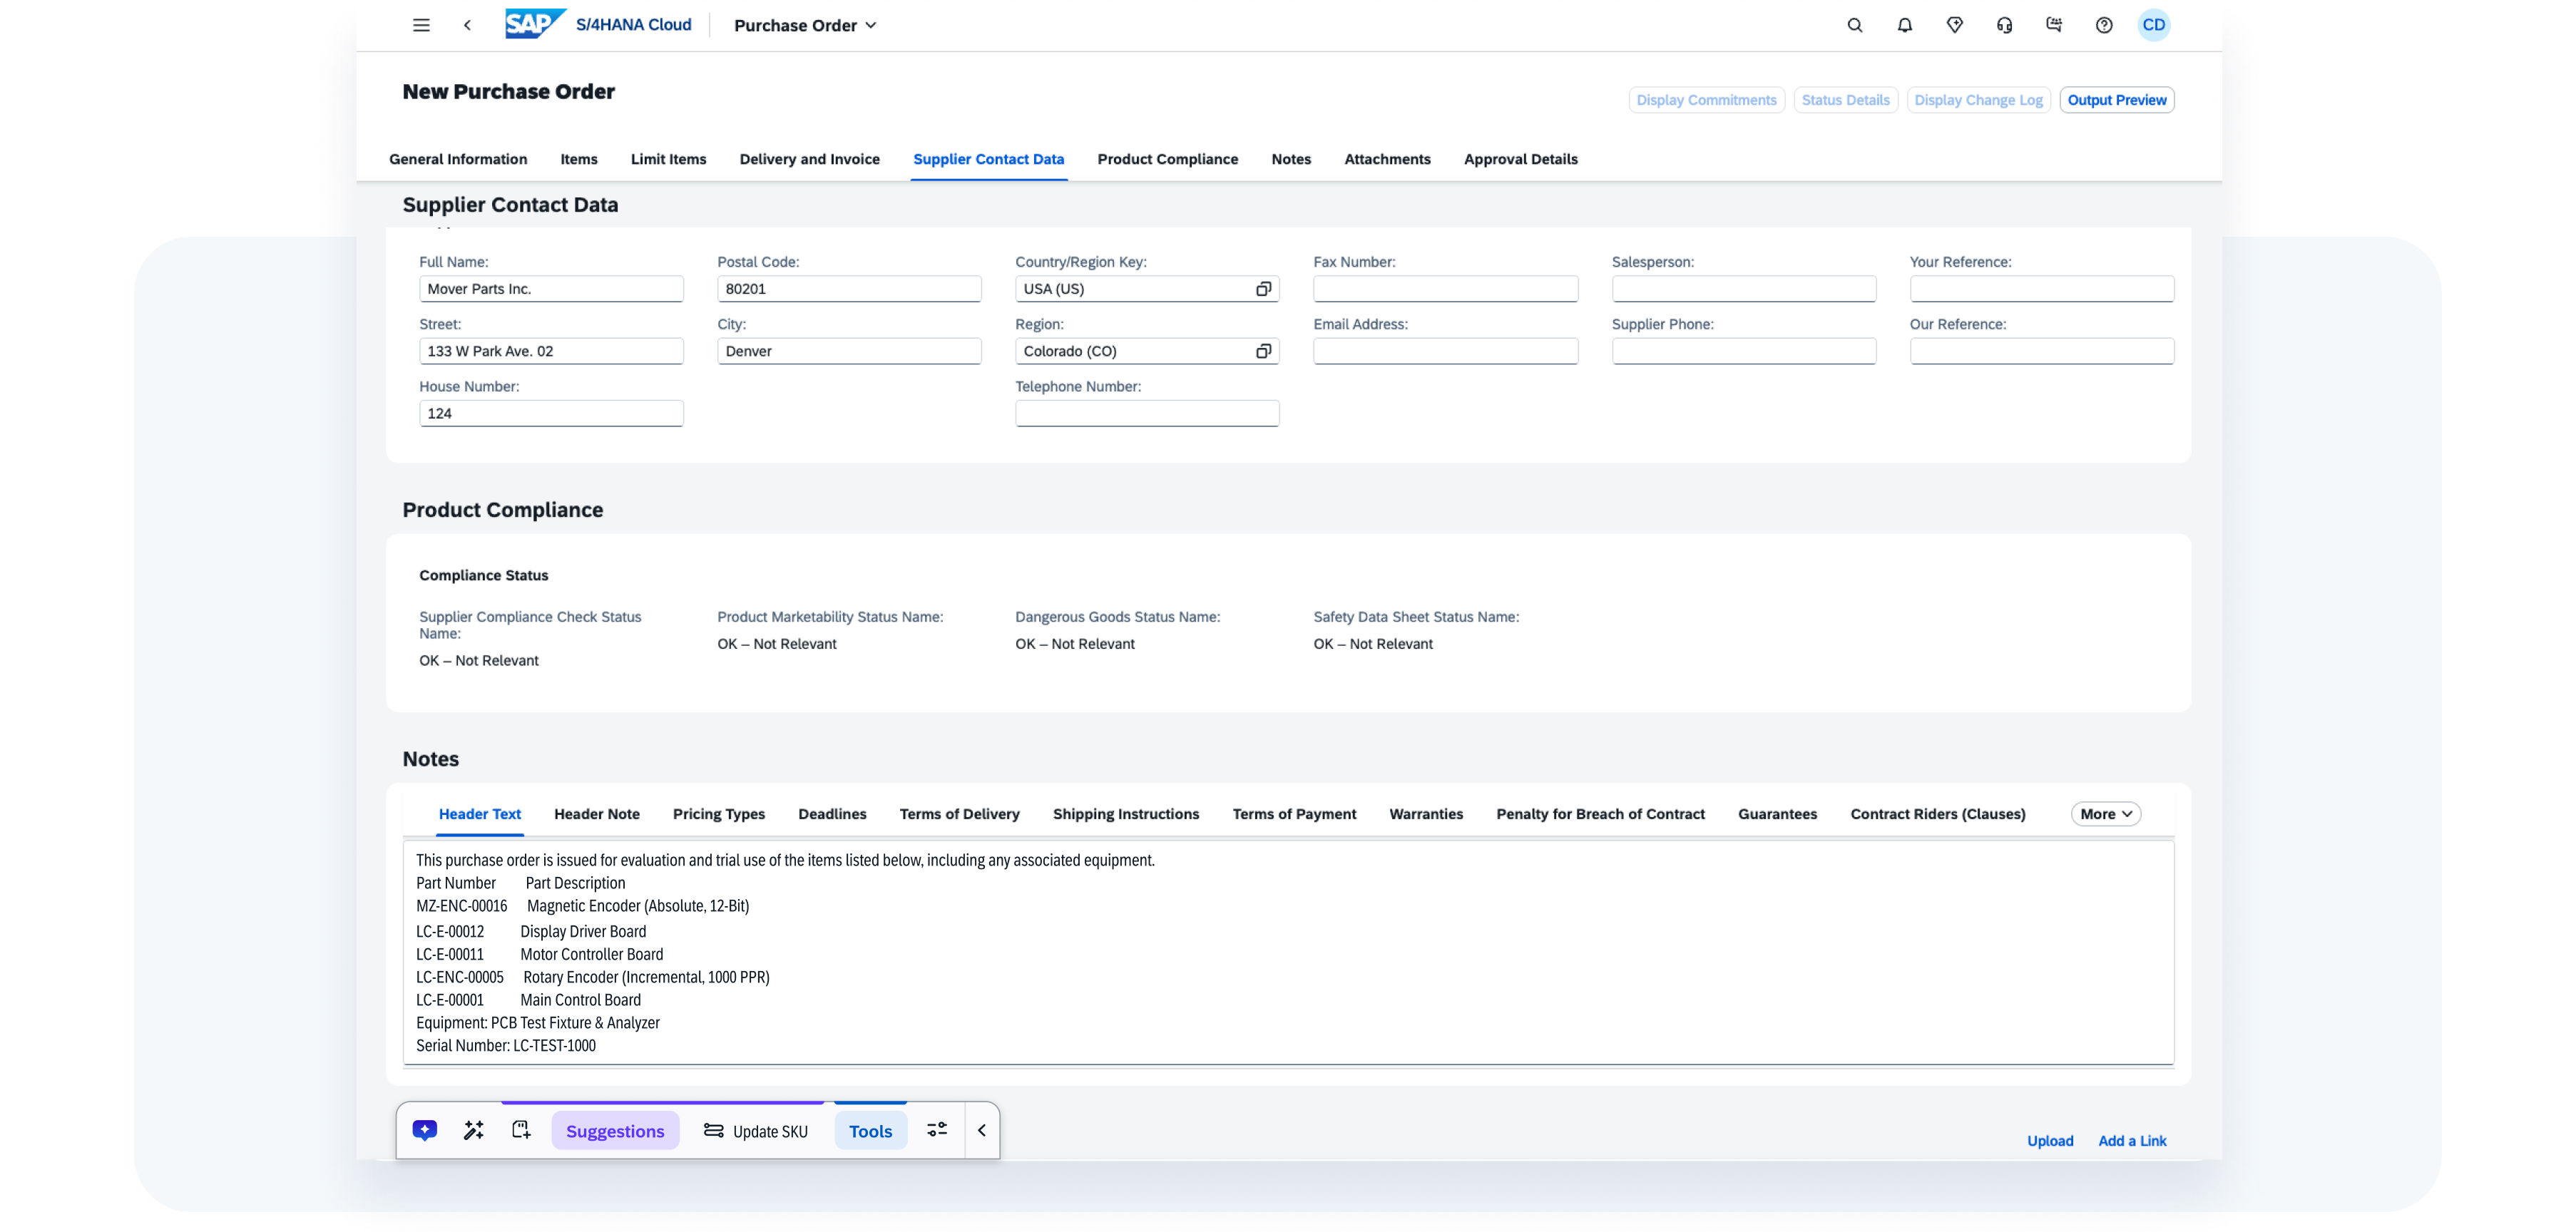This screenshot has height=1232, width=2576.
Task: Click the sliders settings icon in toolbar
Action: click(x=937, y=1130)
